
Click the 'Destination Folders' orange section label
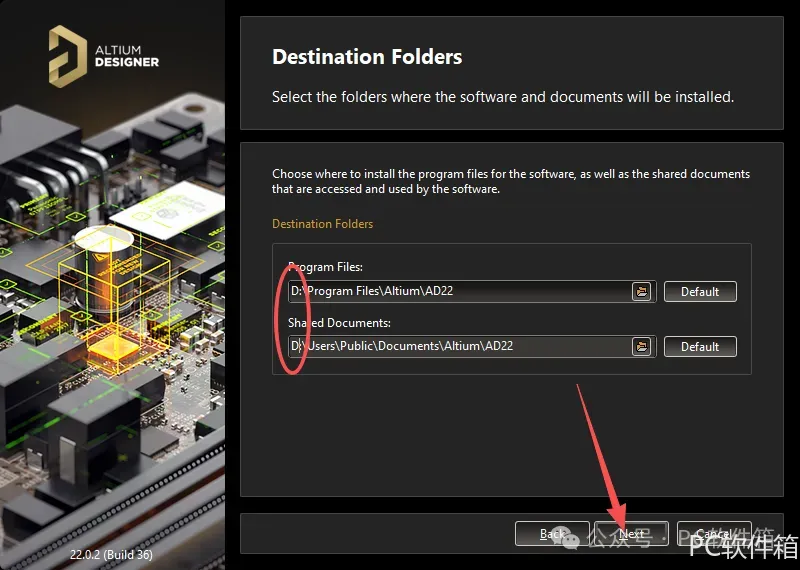[322, 224]
